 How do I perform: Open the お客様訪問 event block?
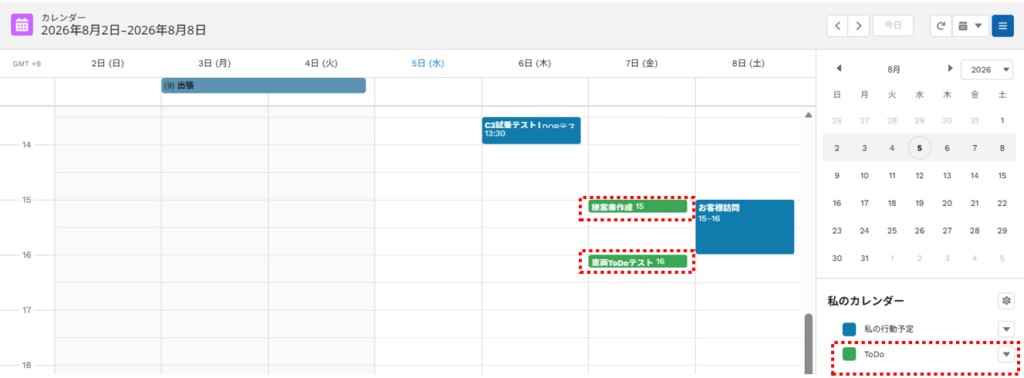pyautogui.click(x=744, y=227)
